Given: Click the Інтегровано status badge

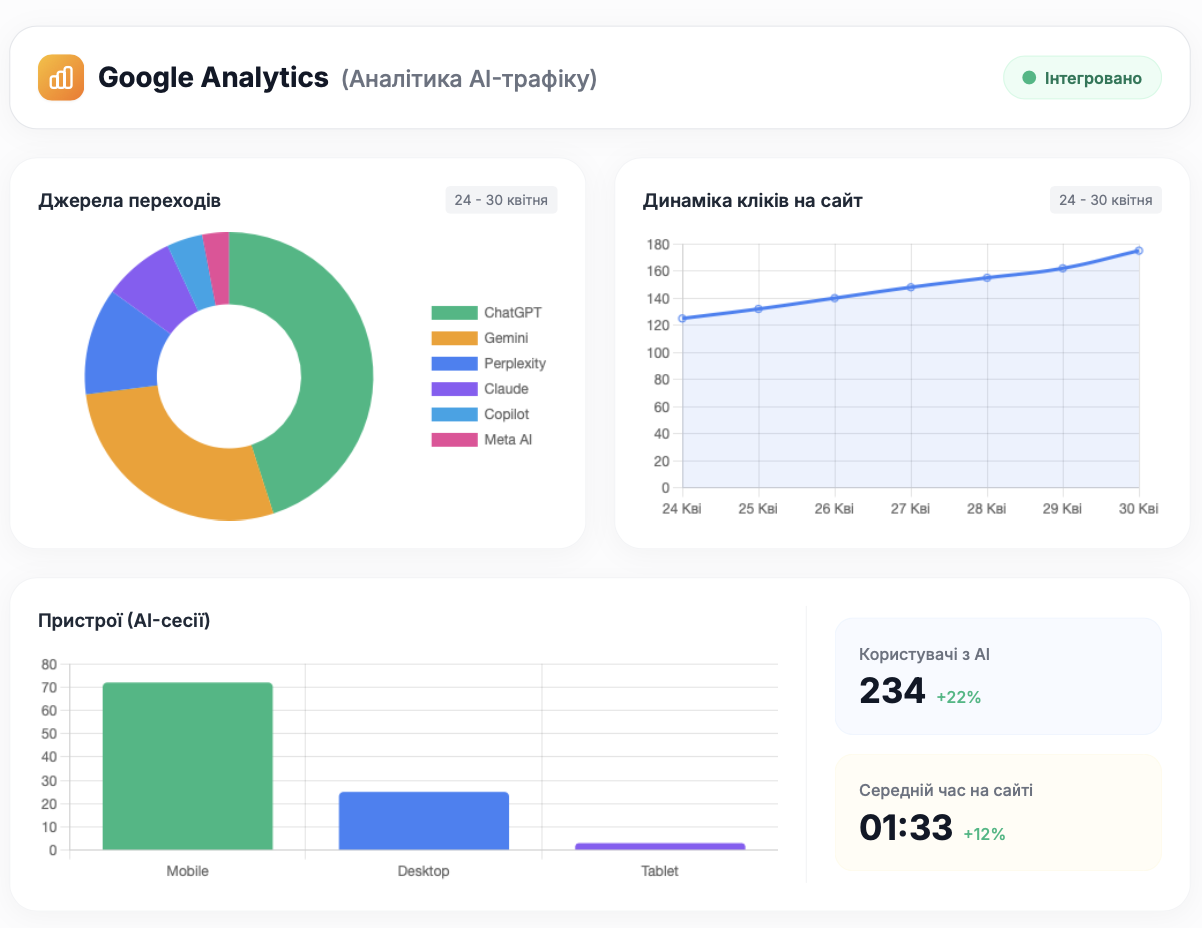Looking at the screenshot, I should [x=1082, y=78].
